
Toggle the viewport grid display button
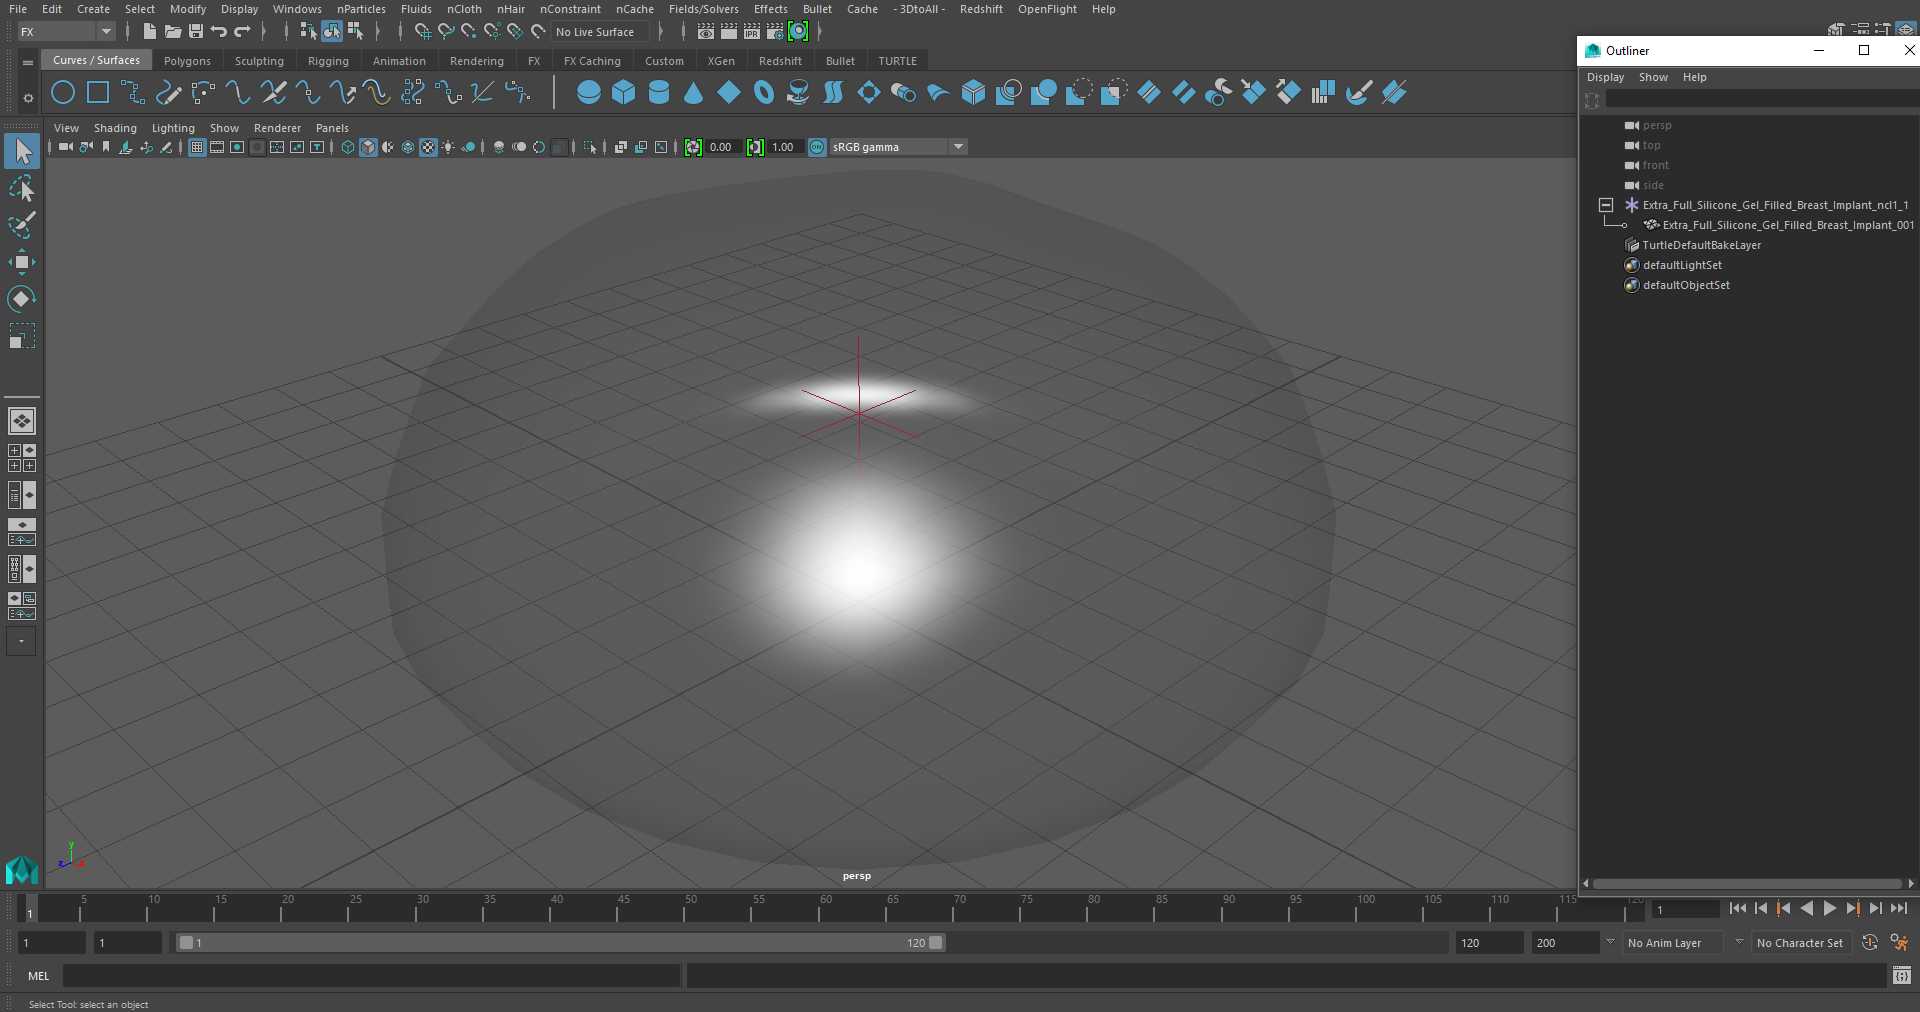(197, 147)
